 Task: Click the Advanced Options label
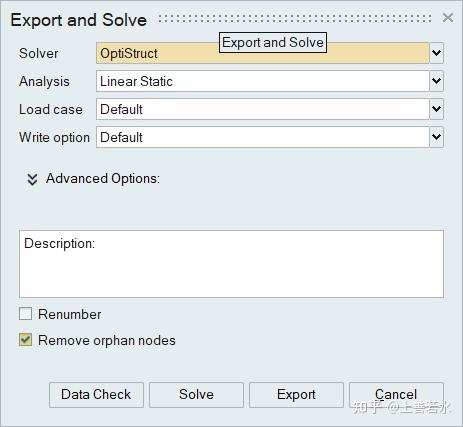pyautogui.click(x=103, y=179)
